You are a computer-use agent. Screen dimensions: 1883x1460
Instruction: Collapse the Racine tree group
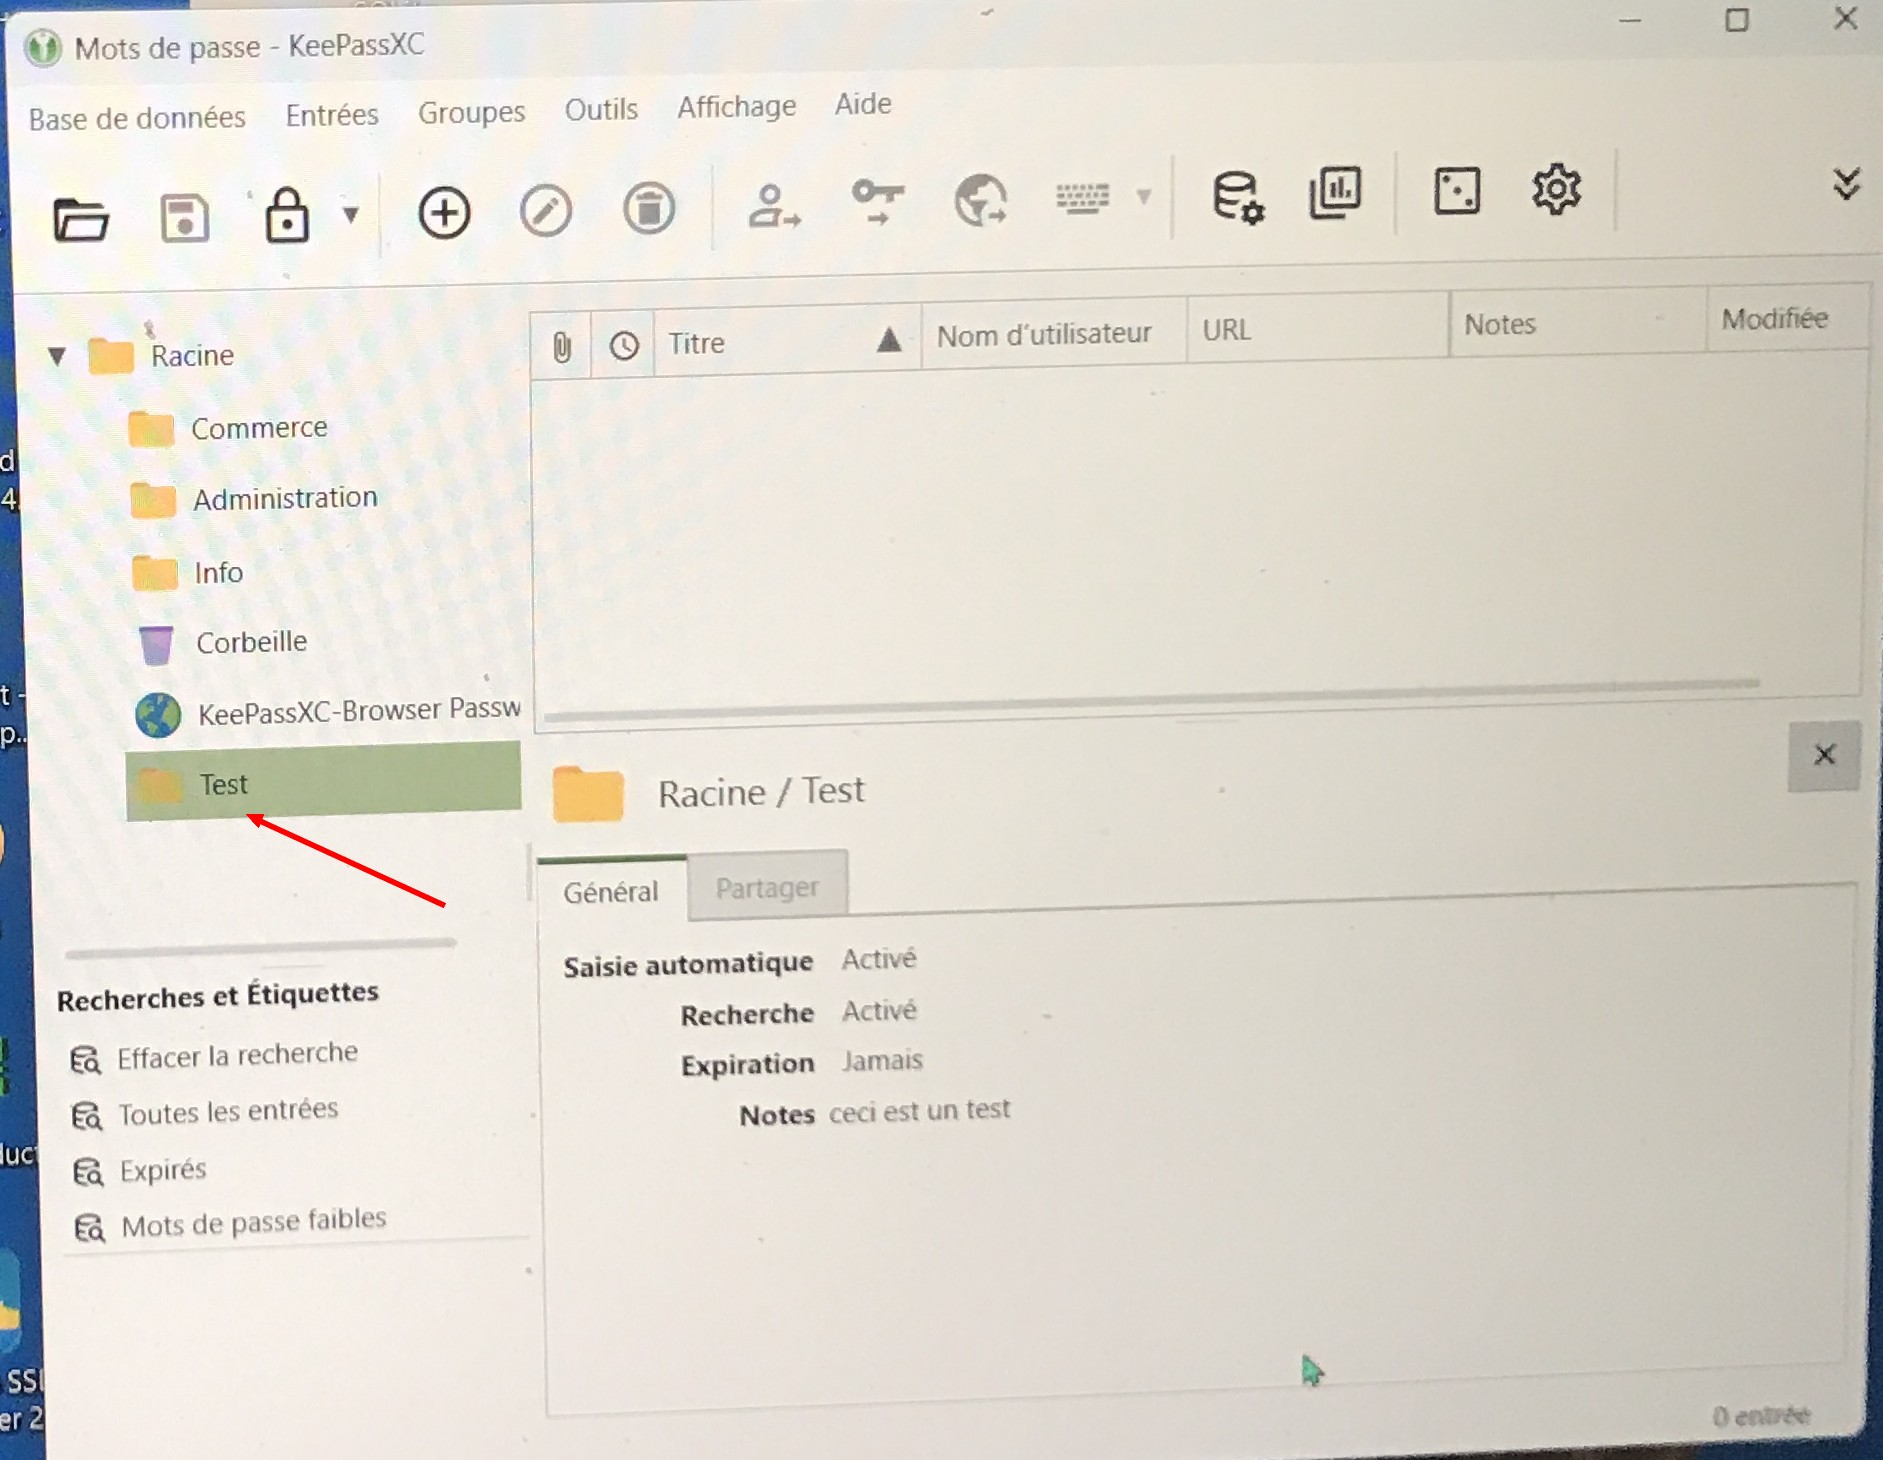(57, 356)
